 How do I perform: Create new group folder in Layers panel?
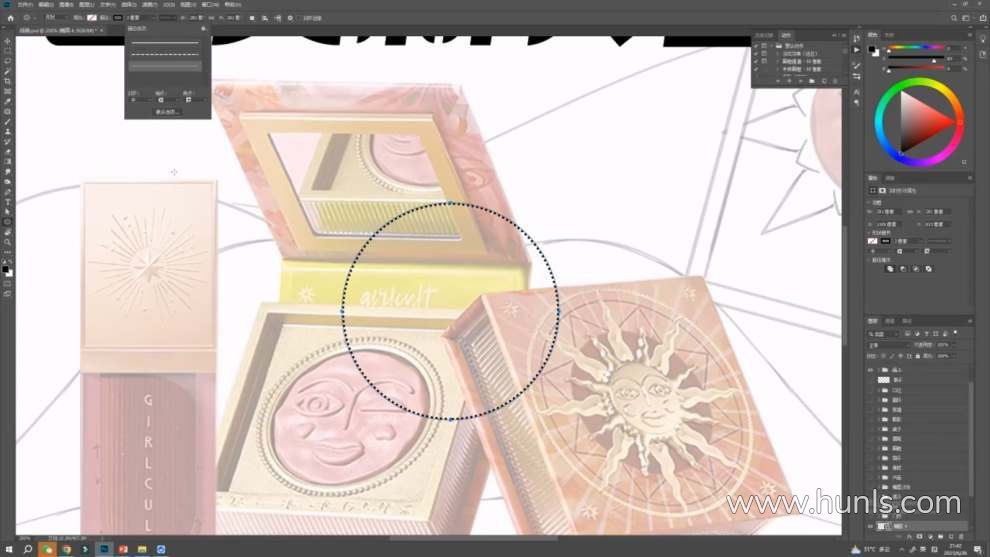941,537
